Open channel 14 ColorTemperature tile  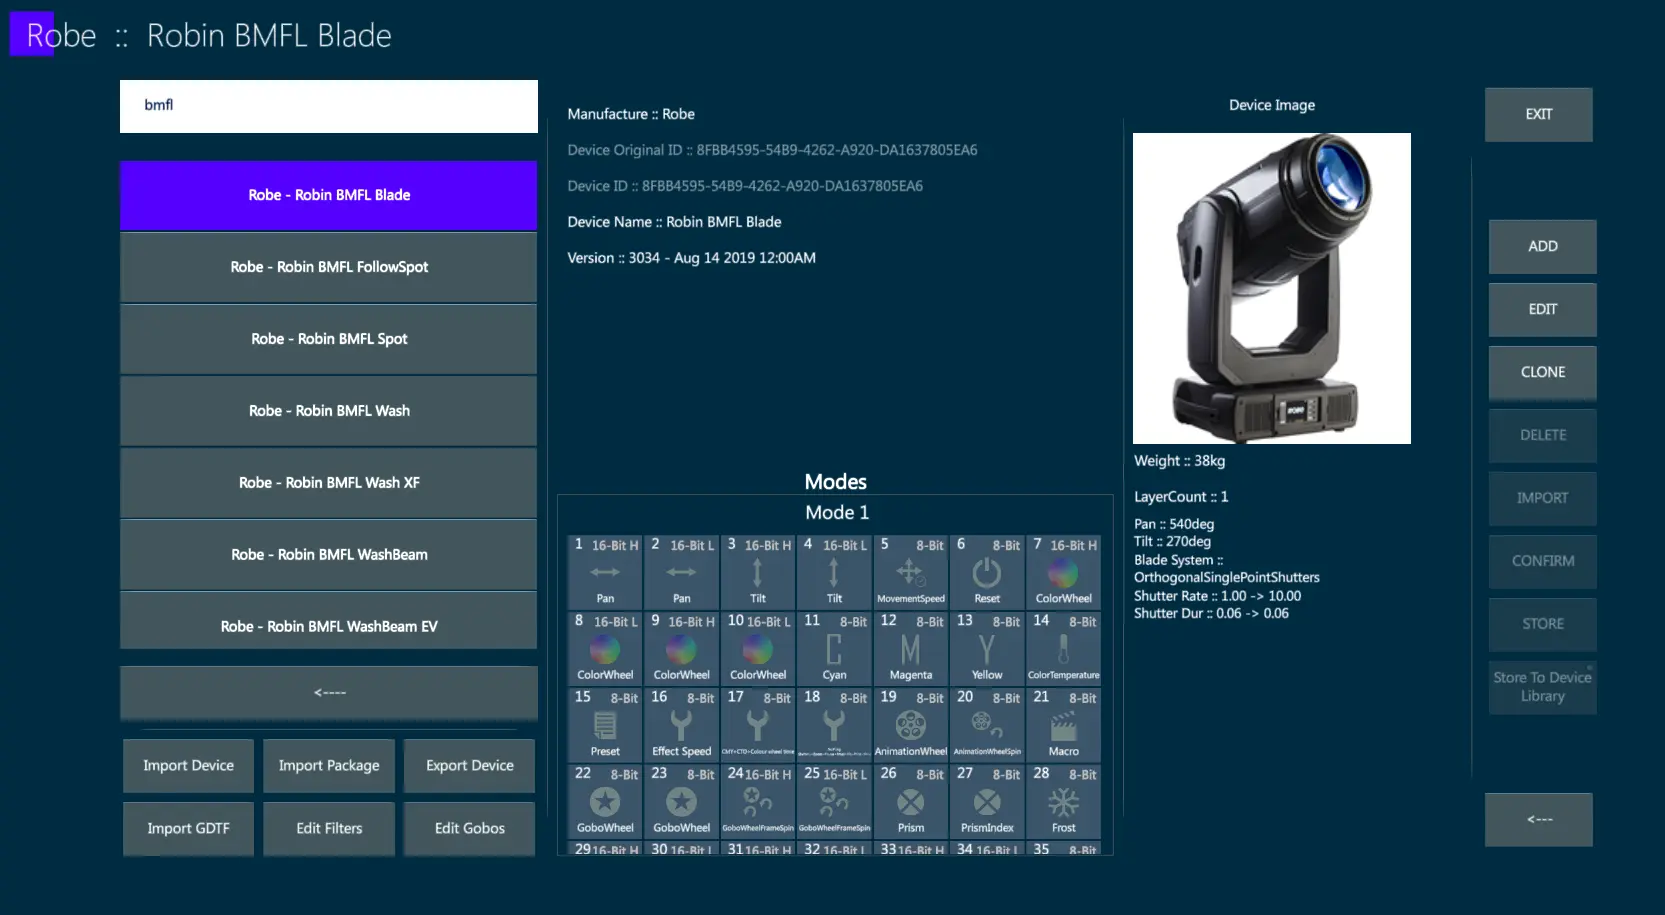click(1063, 648)
